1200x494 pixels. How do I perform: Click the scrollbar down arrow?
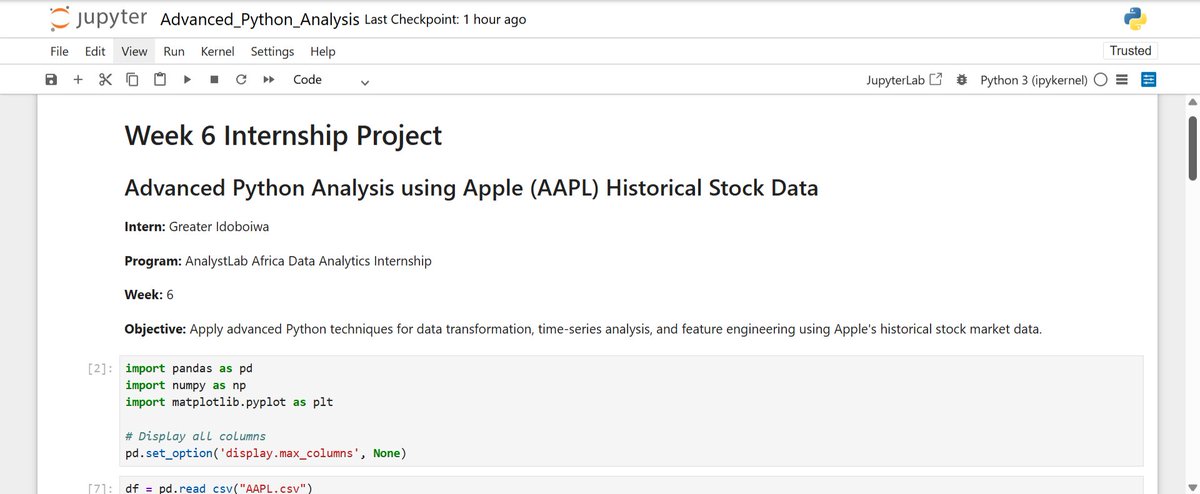1191,486
